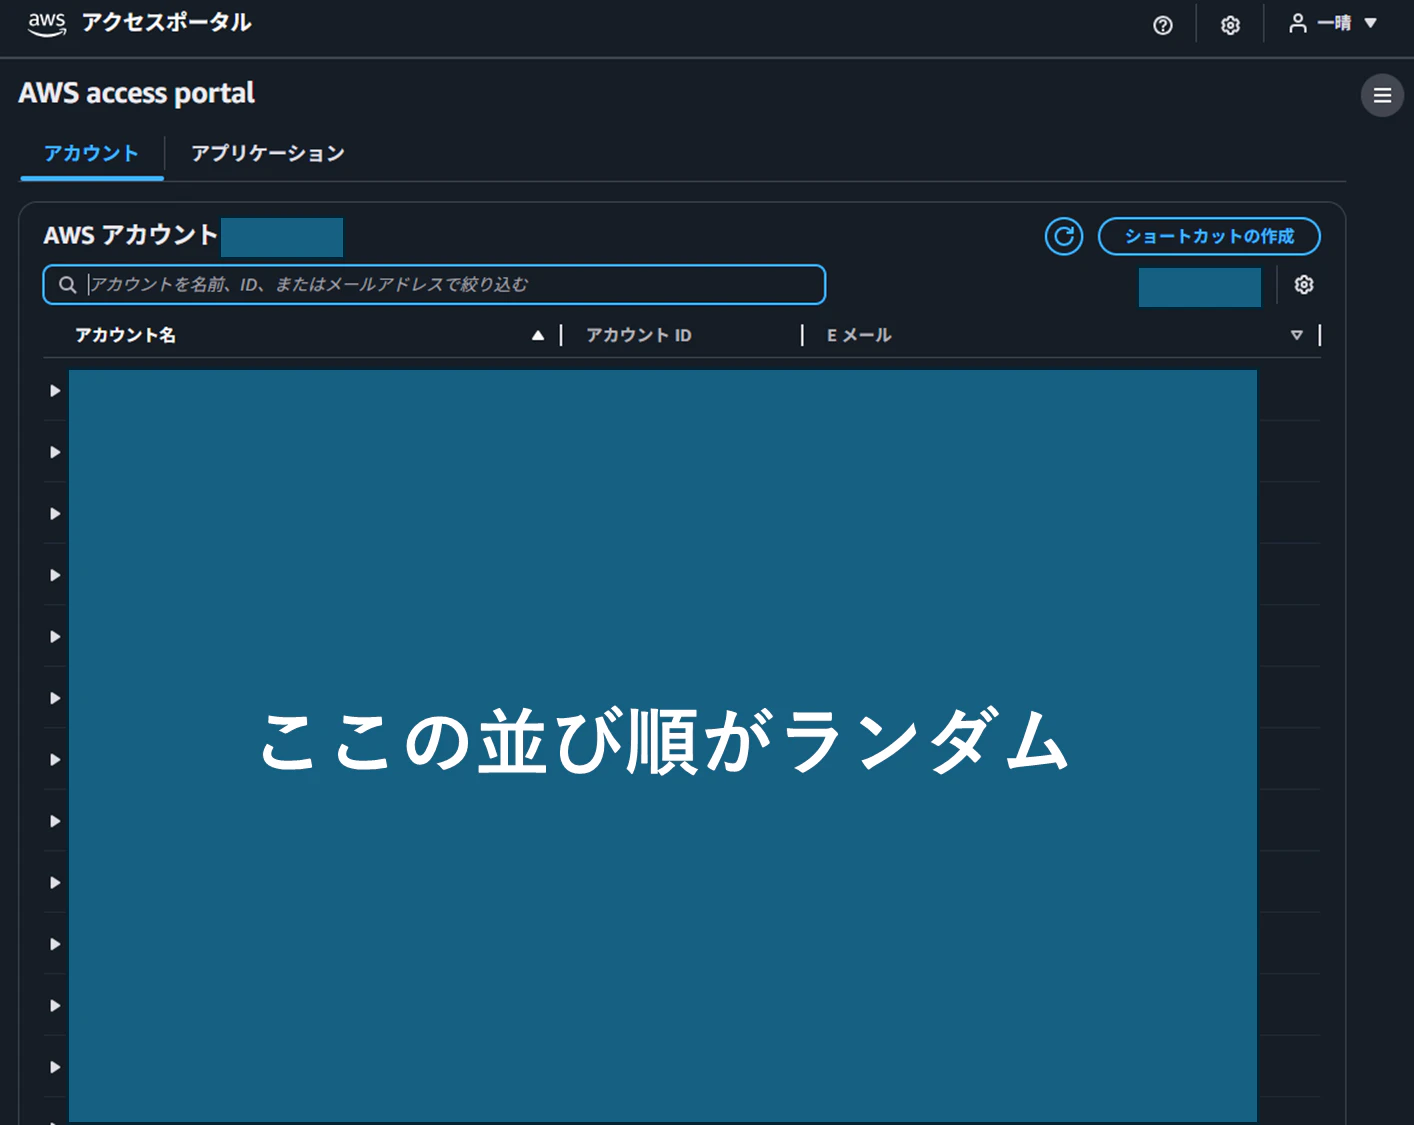Viewport: 1414px width, 1125px height.
Task: Open the help question mark icon
Action: [1163, 25]
